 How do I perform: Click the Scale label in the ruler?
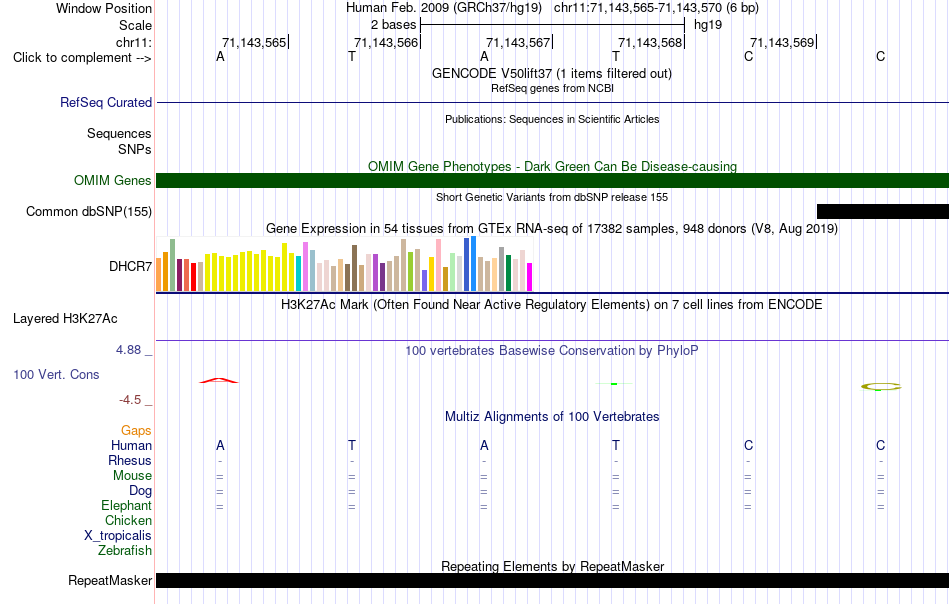pyautogui.click(x=135, y=25)
